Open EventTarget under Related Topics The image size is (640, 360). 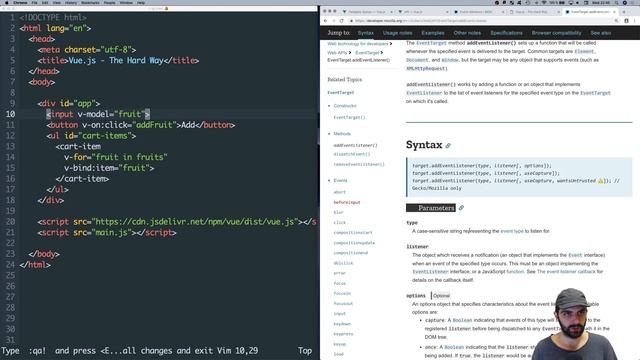340,93
